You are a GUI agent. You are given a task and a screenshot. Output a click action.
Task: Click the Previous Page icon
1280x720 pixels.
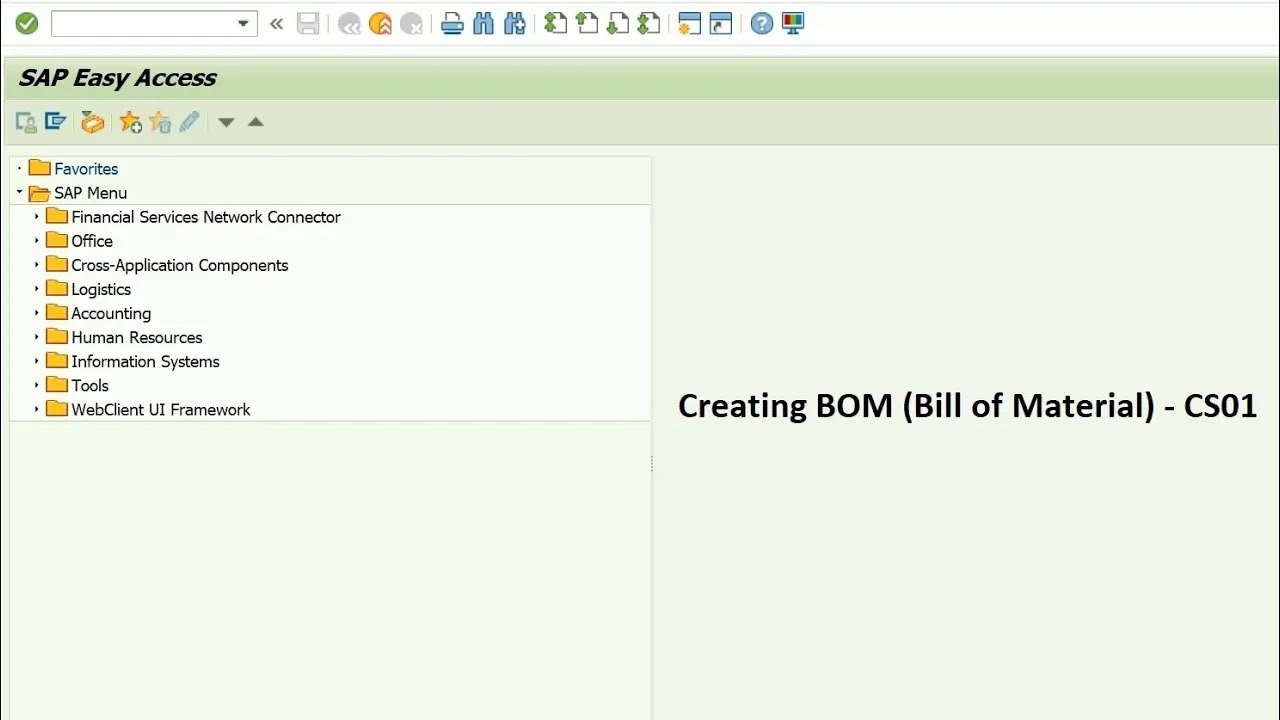[587, 23]
